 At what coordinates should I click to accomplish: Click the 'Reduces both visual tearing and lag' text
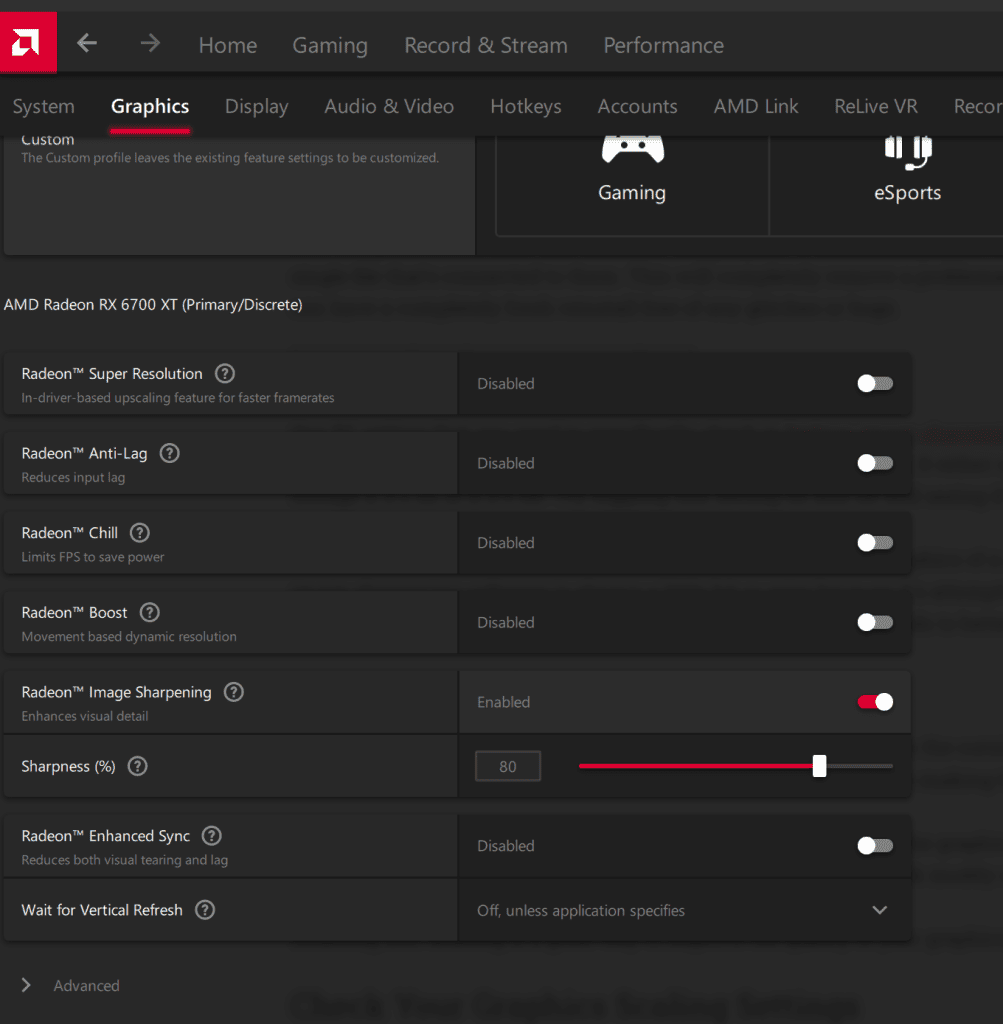coord(125,860)
